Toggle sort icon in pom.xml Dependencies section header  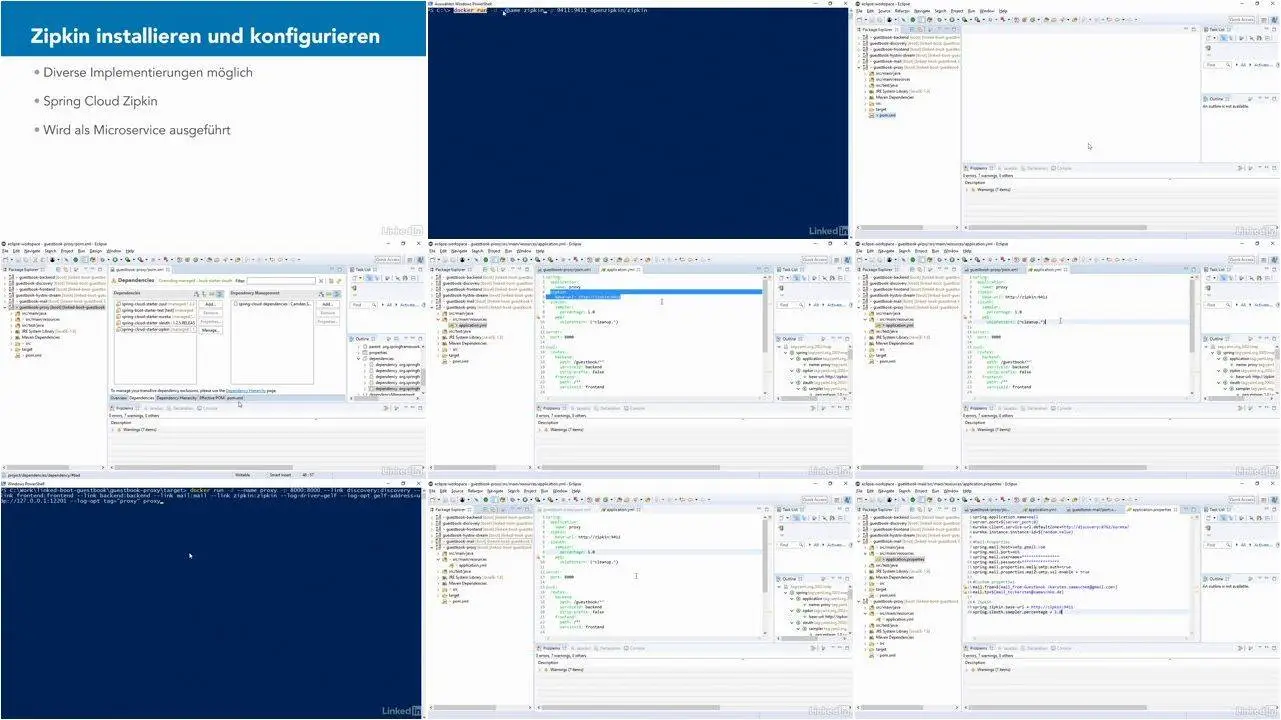pos(197,293)
